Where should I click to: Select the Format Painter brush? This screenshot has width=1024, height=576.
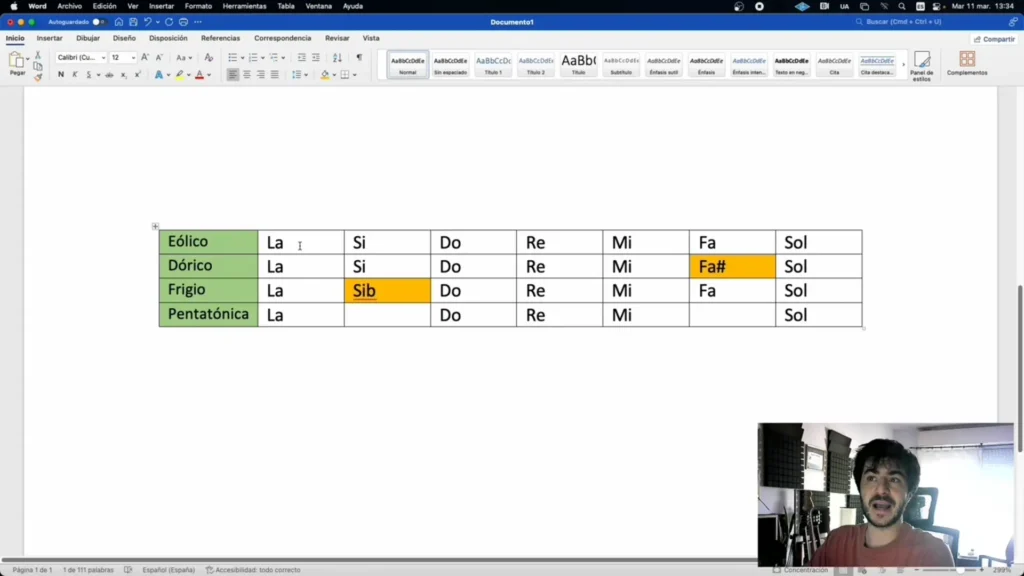tap(38, 77)
